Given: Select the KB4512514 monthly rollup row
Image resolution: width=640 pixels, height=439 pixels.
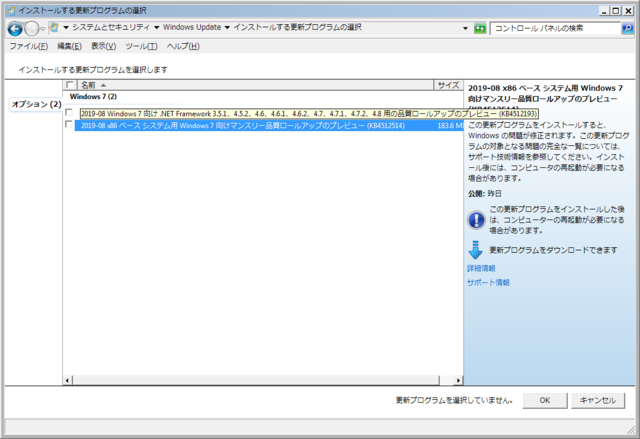Looking at the screenshot, I should (269, 126).
